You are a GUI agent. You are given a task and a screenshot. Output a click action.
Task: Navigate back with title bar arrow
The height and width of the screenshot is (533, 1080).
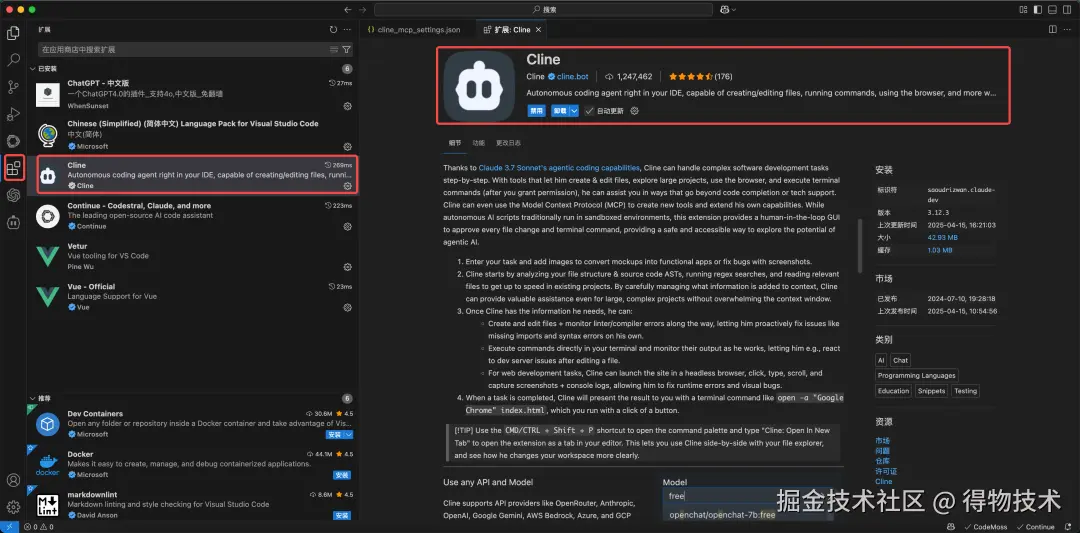coord(348,10)
